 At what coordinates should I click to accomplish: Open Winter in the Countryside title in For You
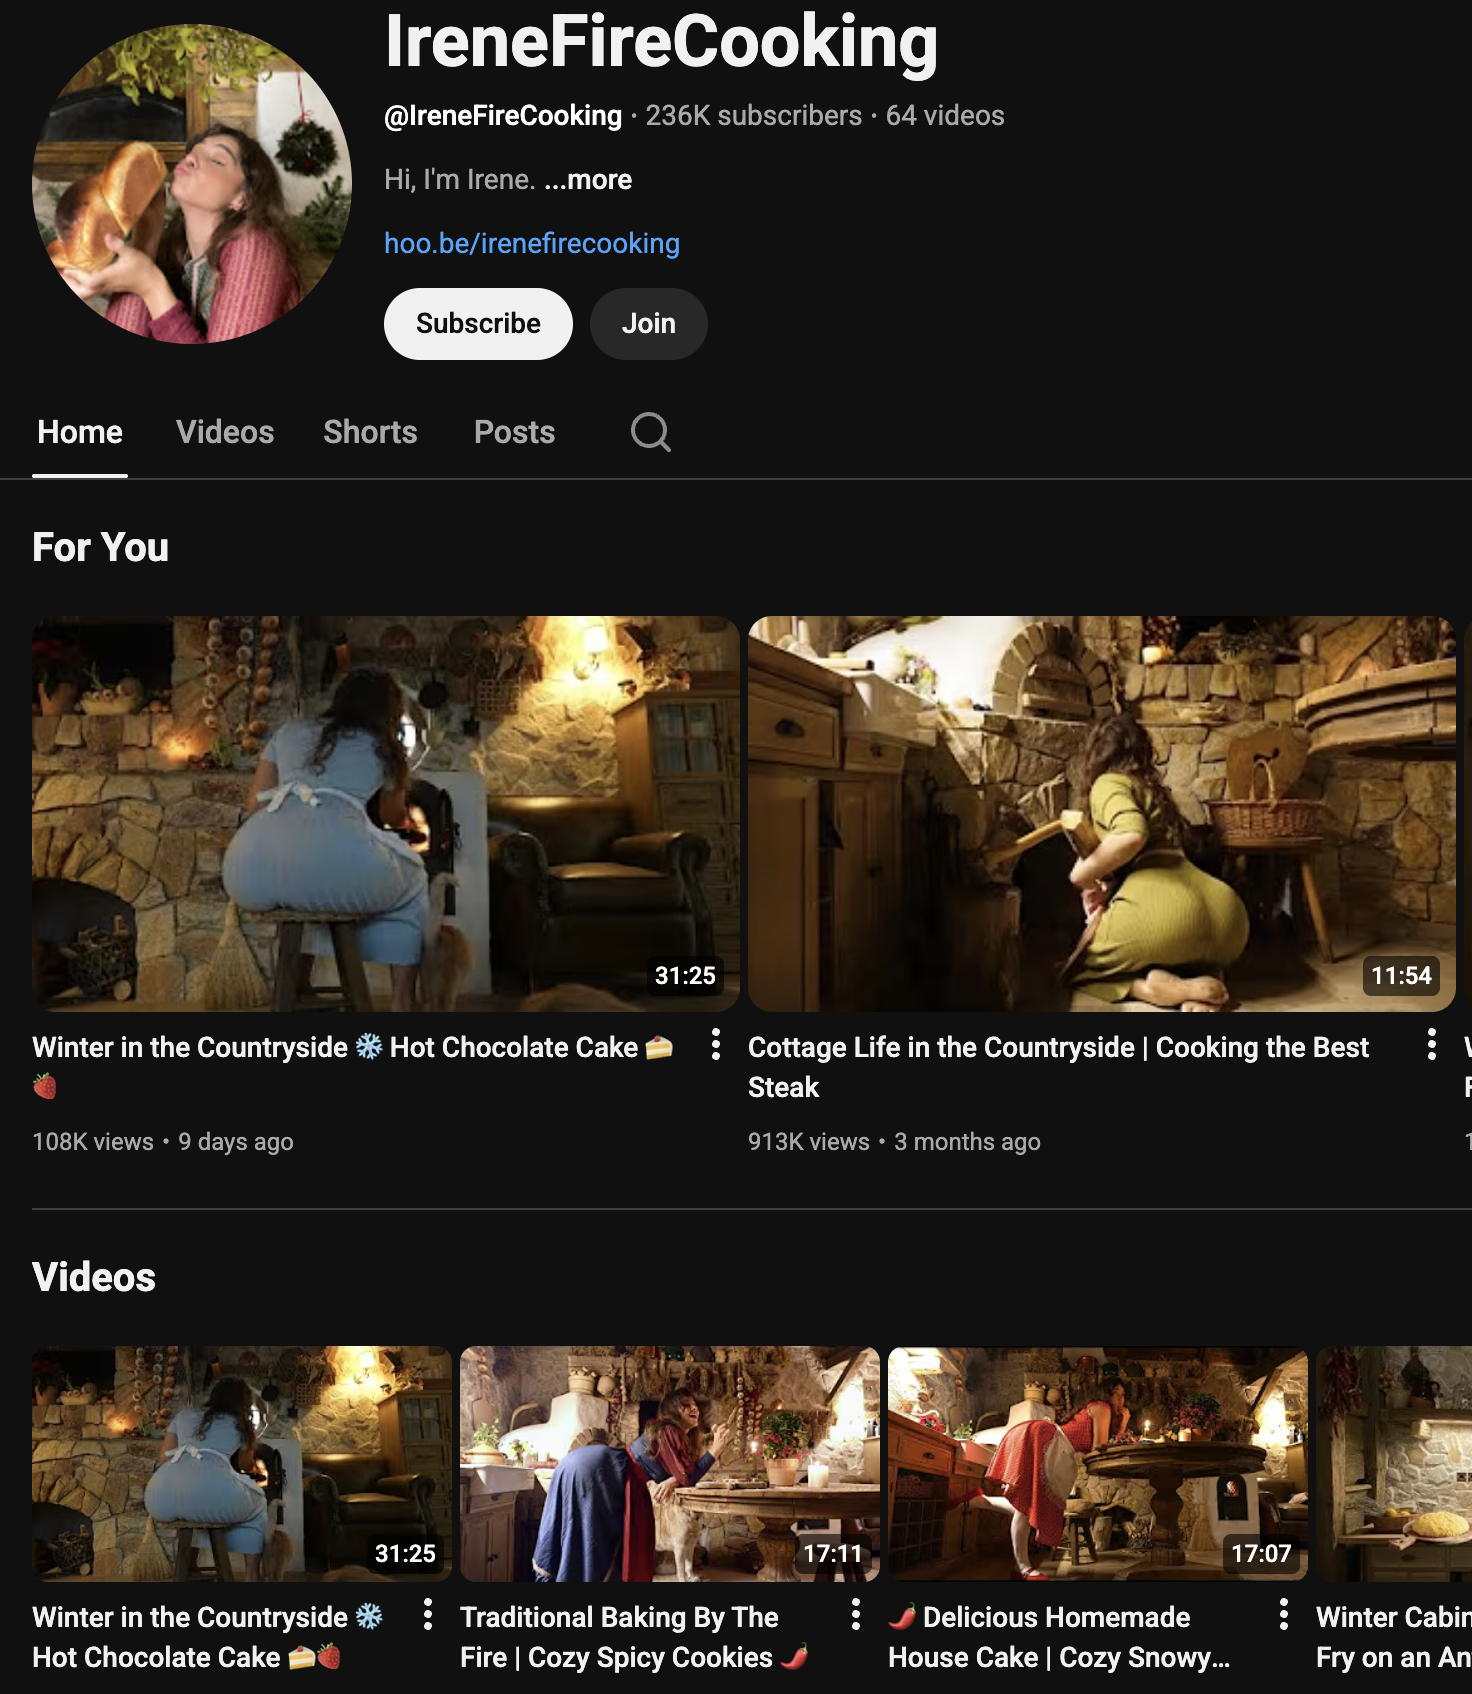point(352,1066)
